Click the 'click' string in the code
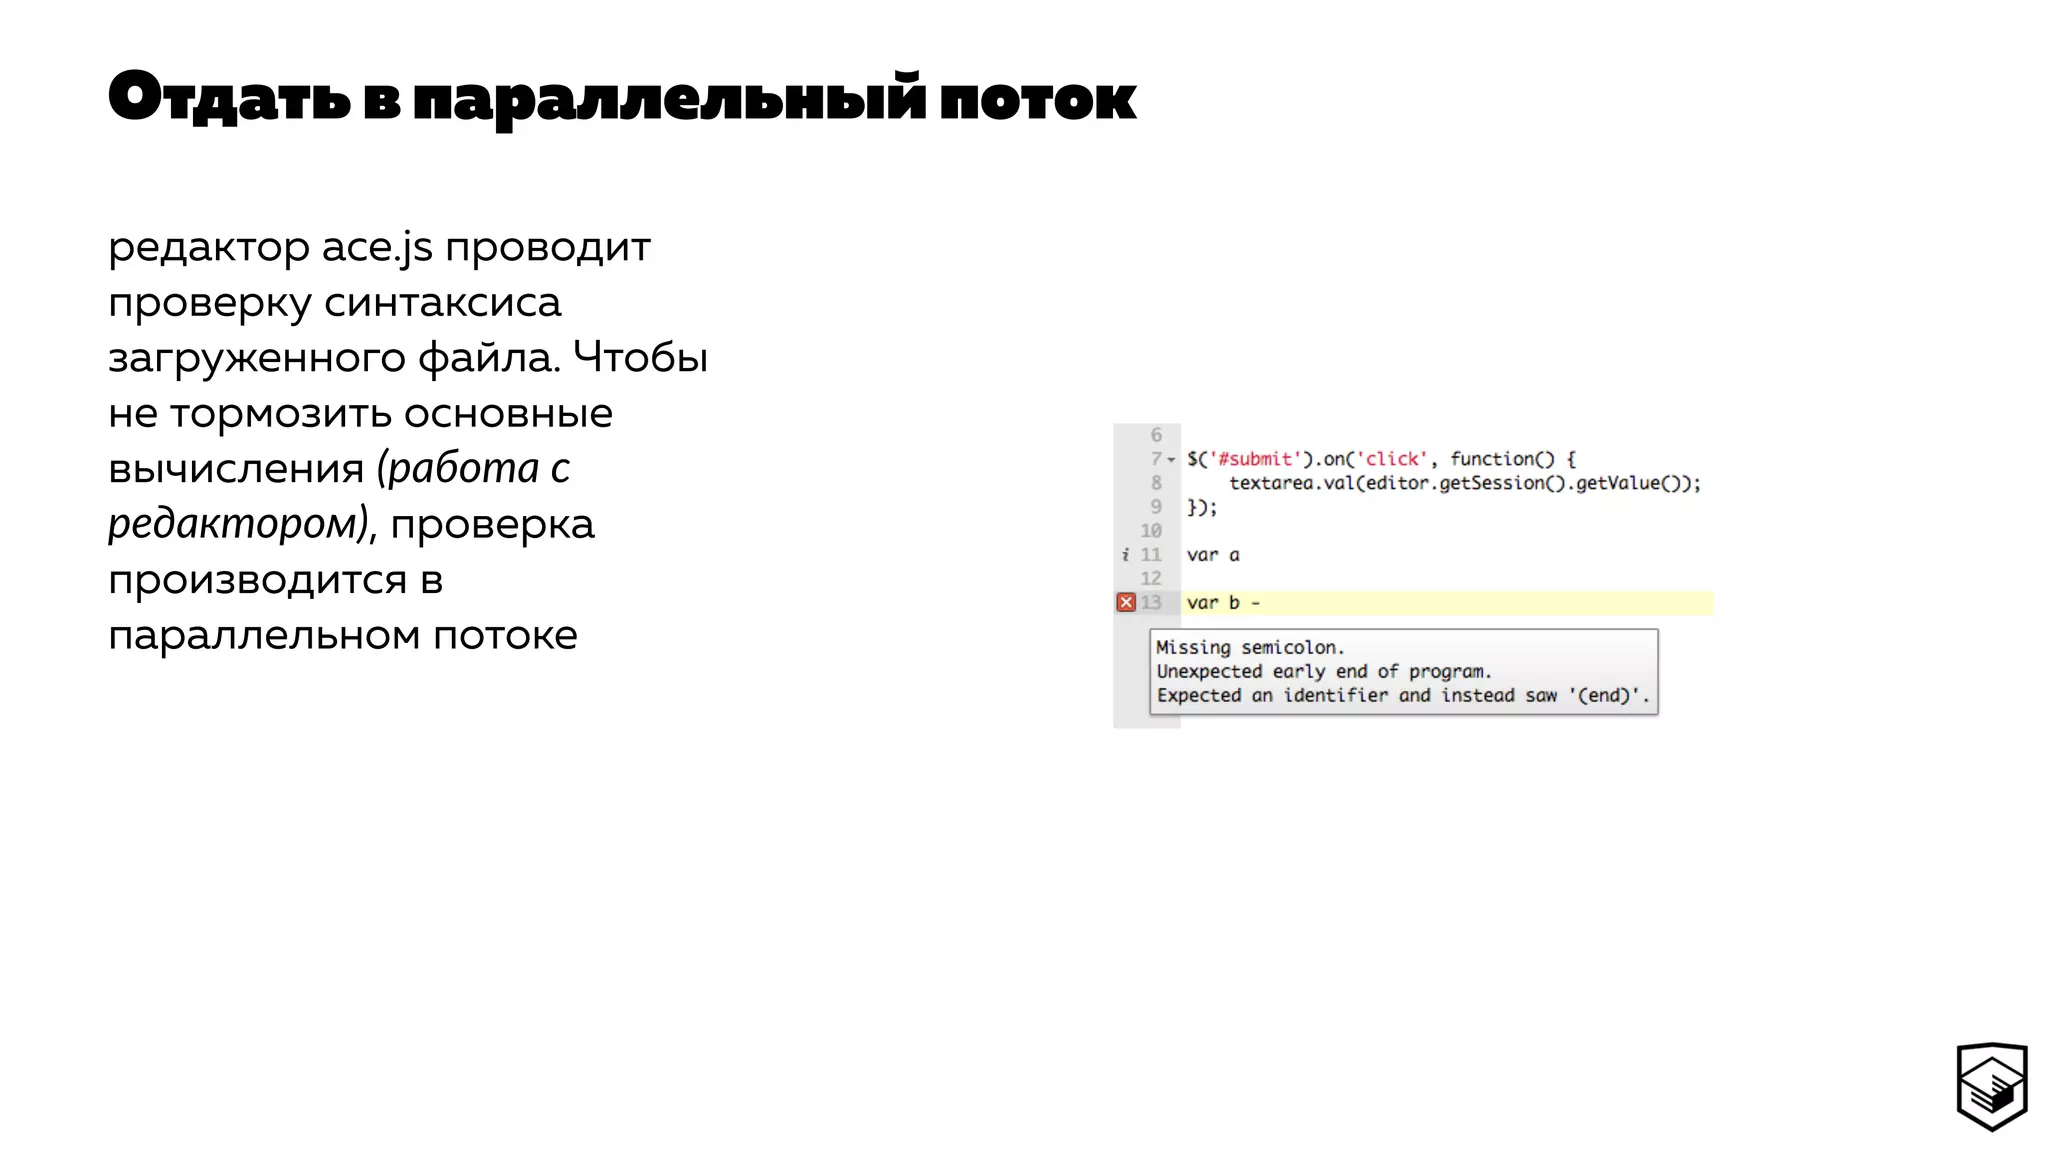 tap(1392, 459)
